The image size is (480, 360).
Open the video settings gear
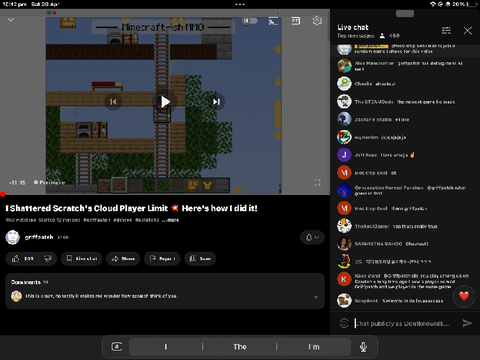[317, 21]
